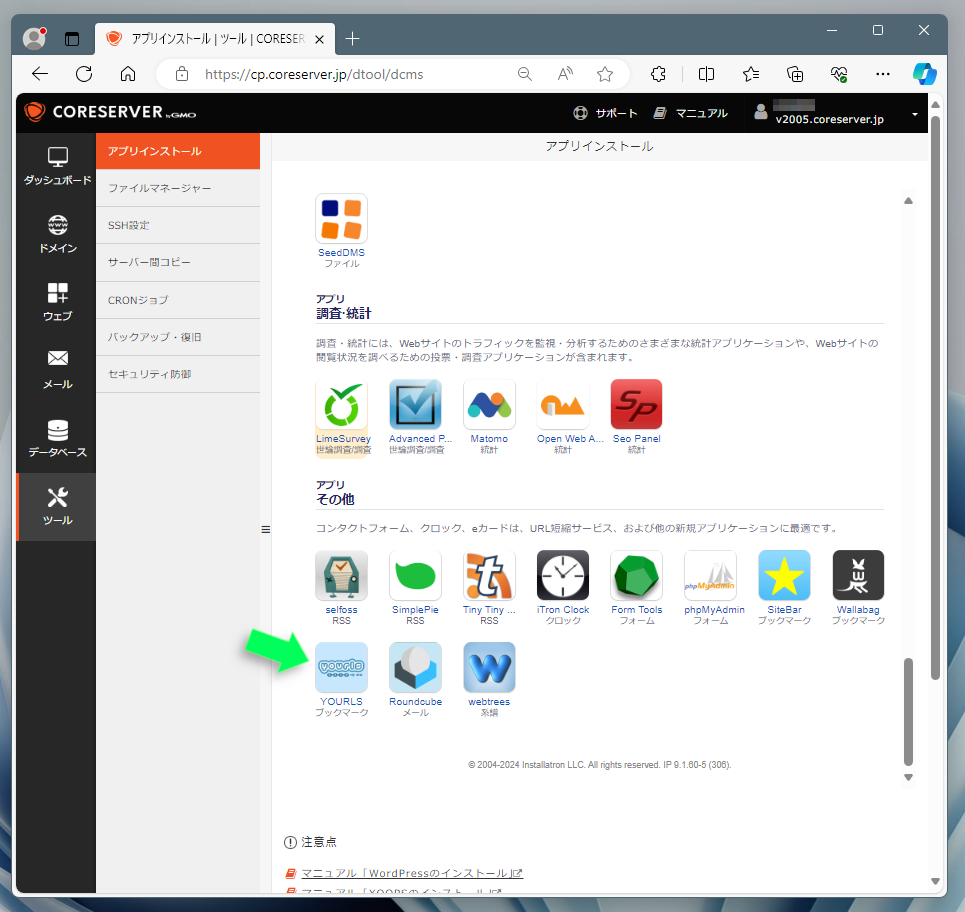Open the SeedDMS app icon
965x912 pixels.
pyautogui.click(x=341, y=219)
